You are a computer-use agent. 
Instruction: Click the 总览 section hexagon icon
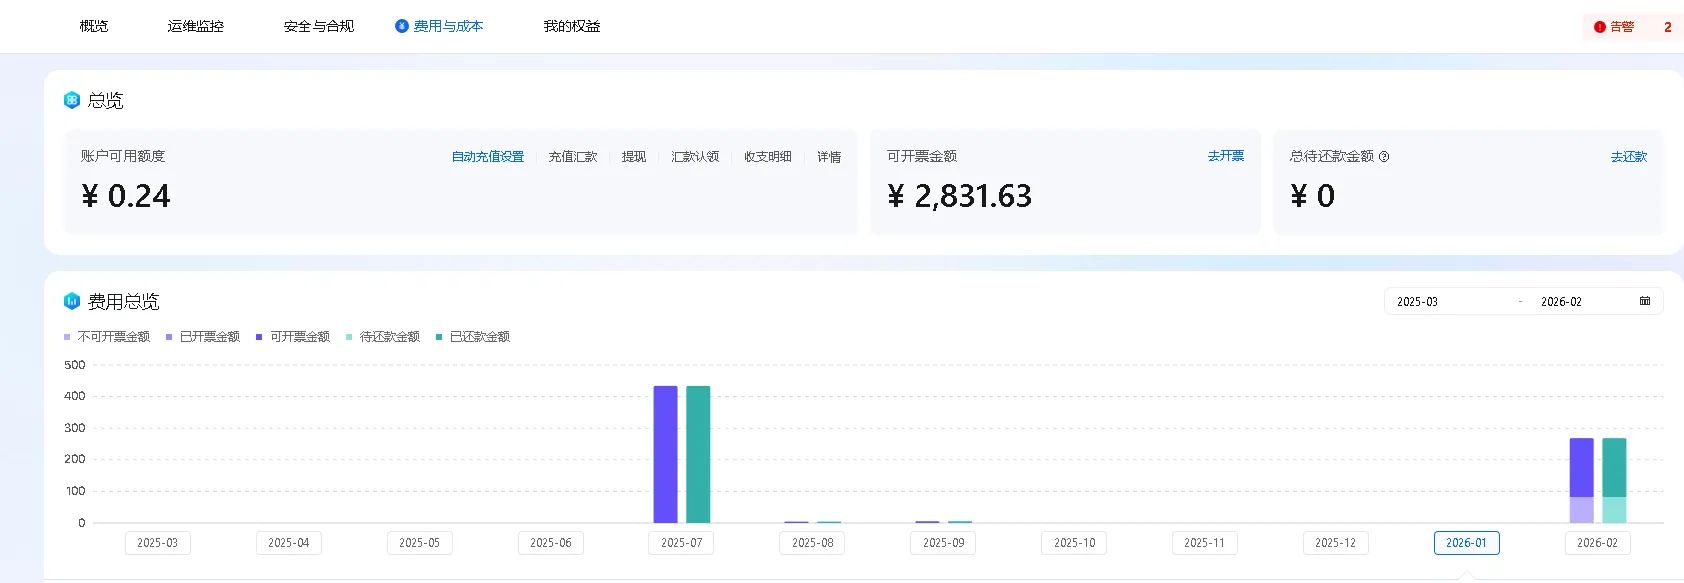[x=72, y=100]
